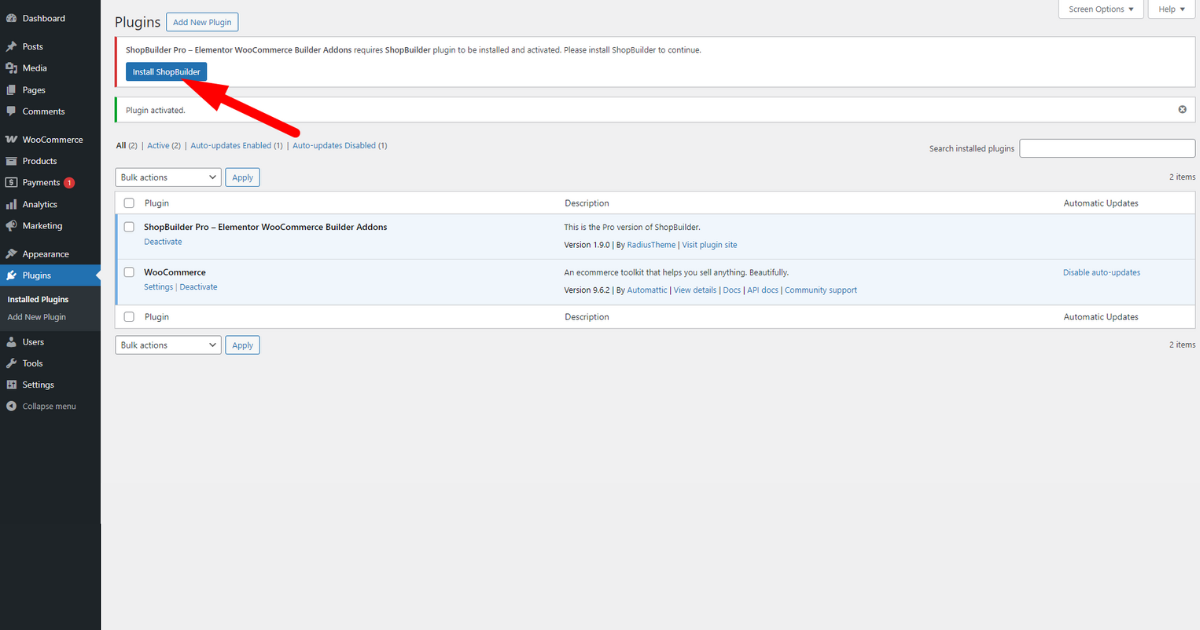The height and width of the screenshot is (630, 1200).
Task: Open the bottom Bulk actions dropdown
Action: coord(168,345)
